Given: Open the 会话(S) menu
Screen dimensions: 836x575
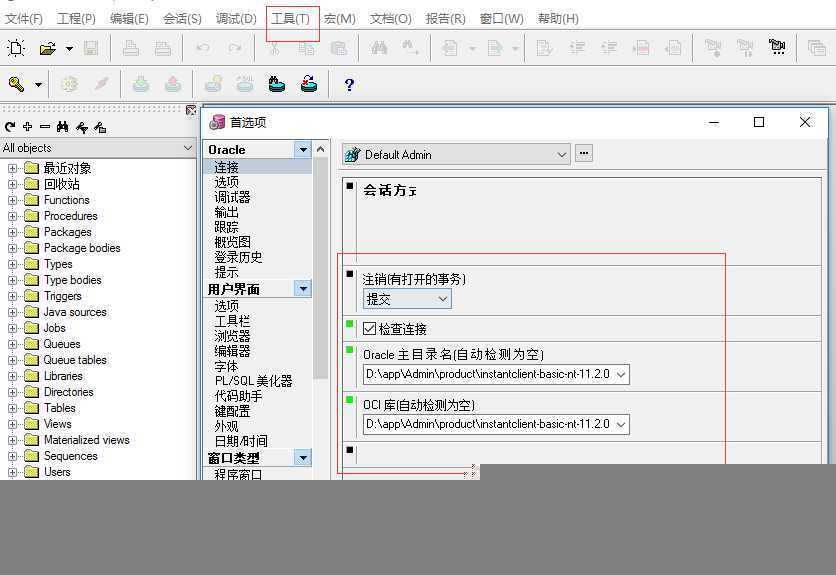Looking at the screenshot, I should [x=182, y=19].
